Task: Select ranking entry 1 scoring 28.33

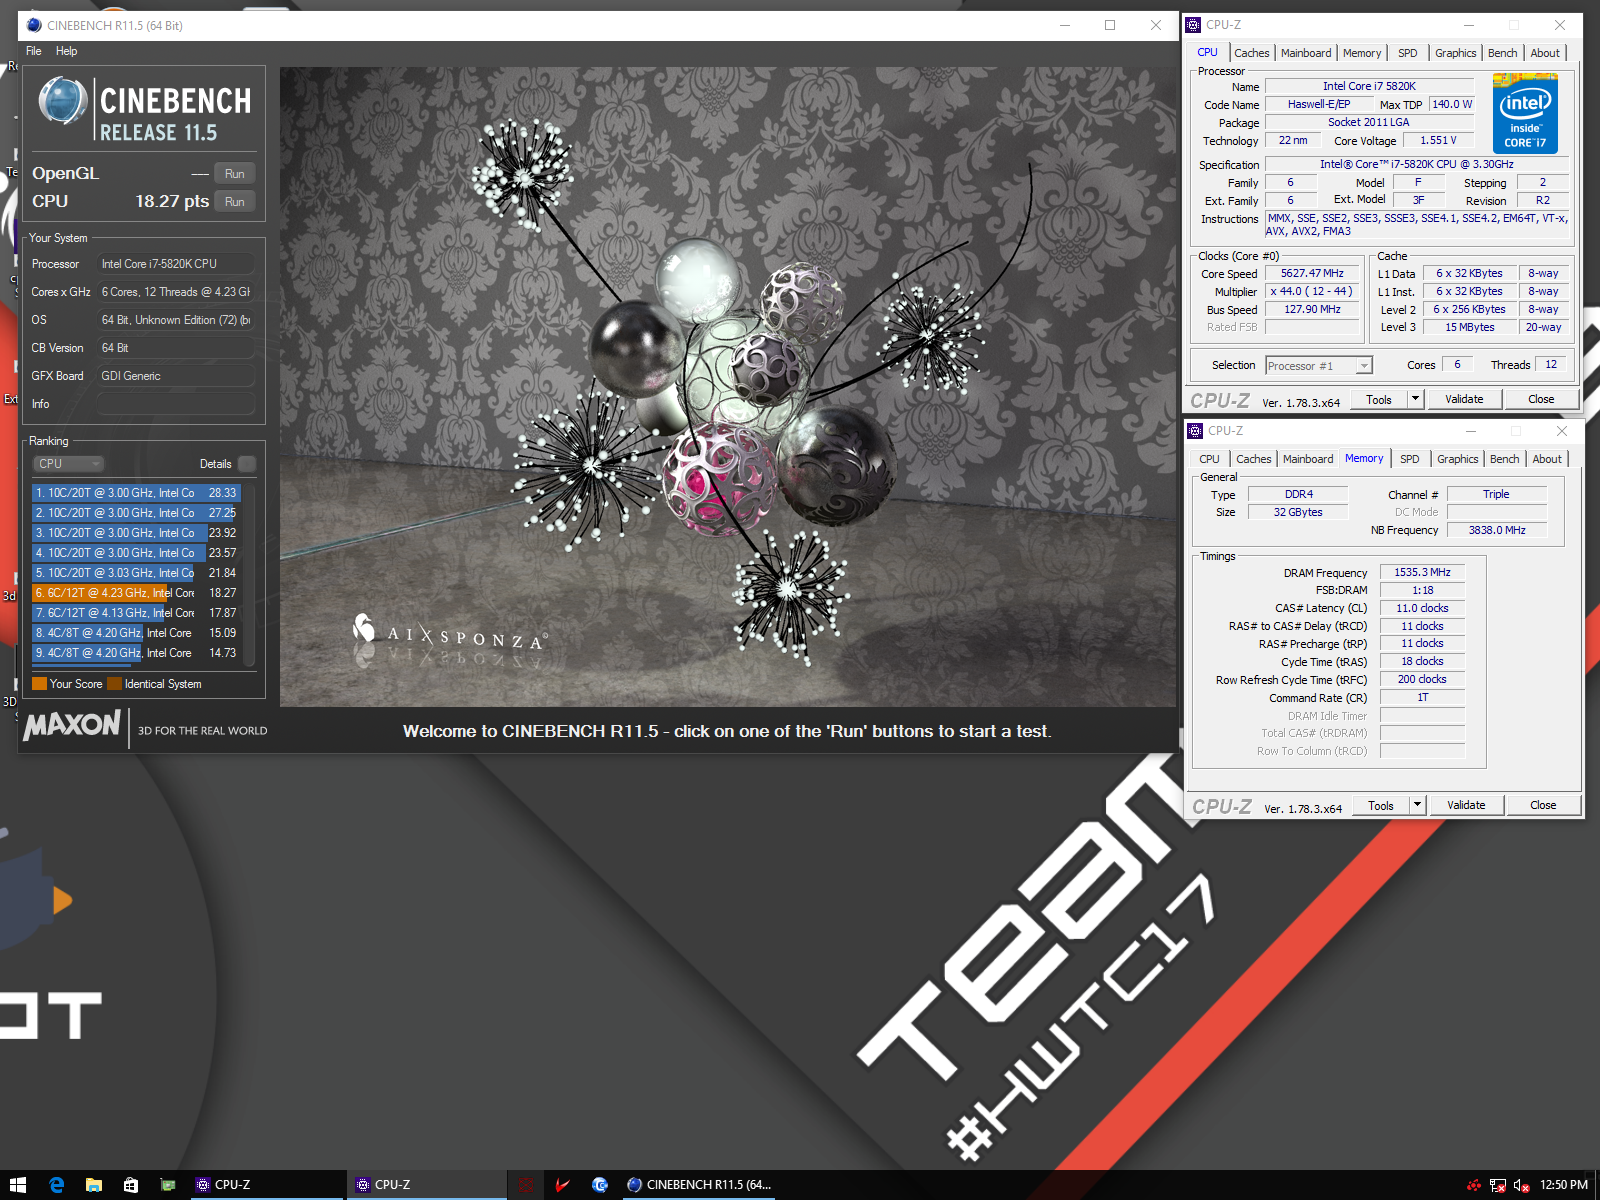Action: pos(136,493)
